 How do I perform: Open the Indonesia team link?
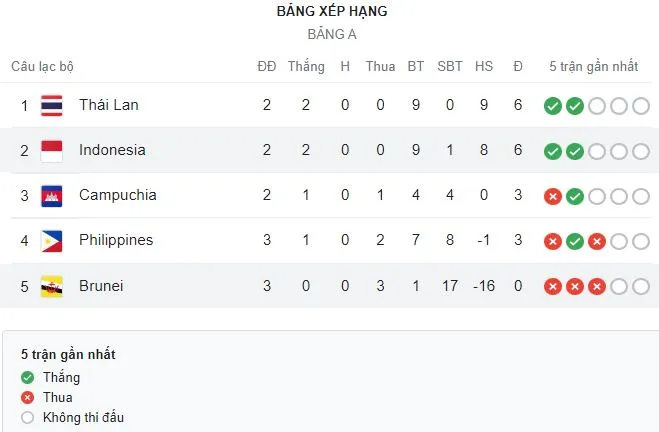click(112, 150)
